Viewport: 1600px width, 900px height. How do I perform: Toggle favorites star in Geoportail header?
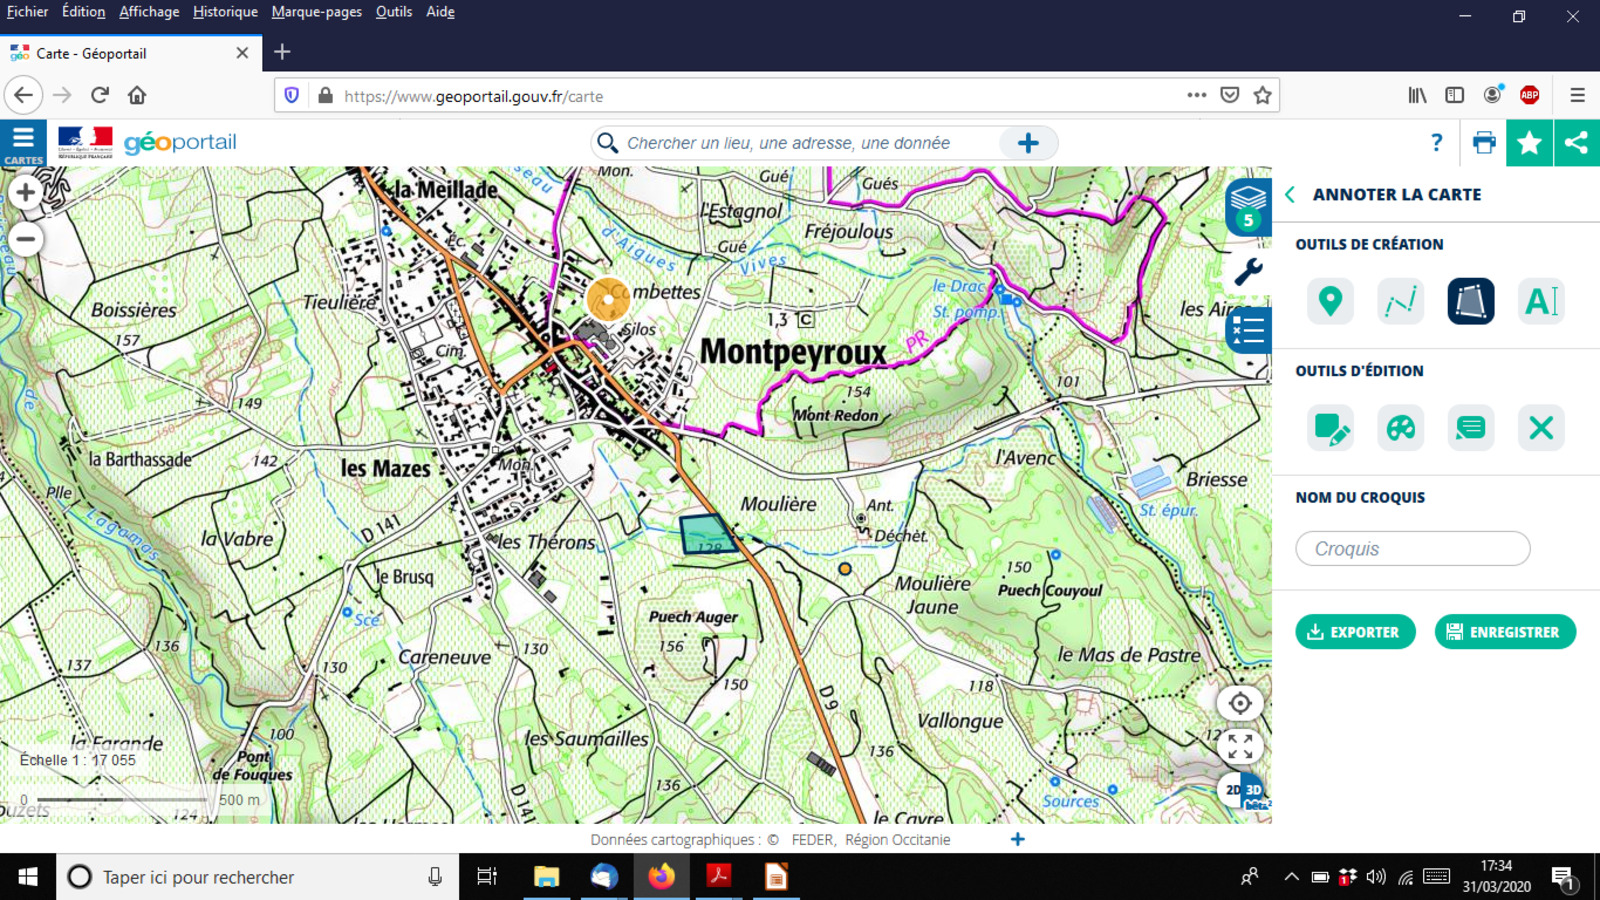[1529, 143]
